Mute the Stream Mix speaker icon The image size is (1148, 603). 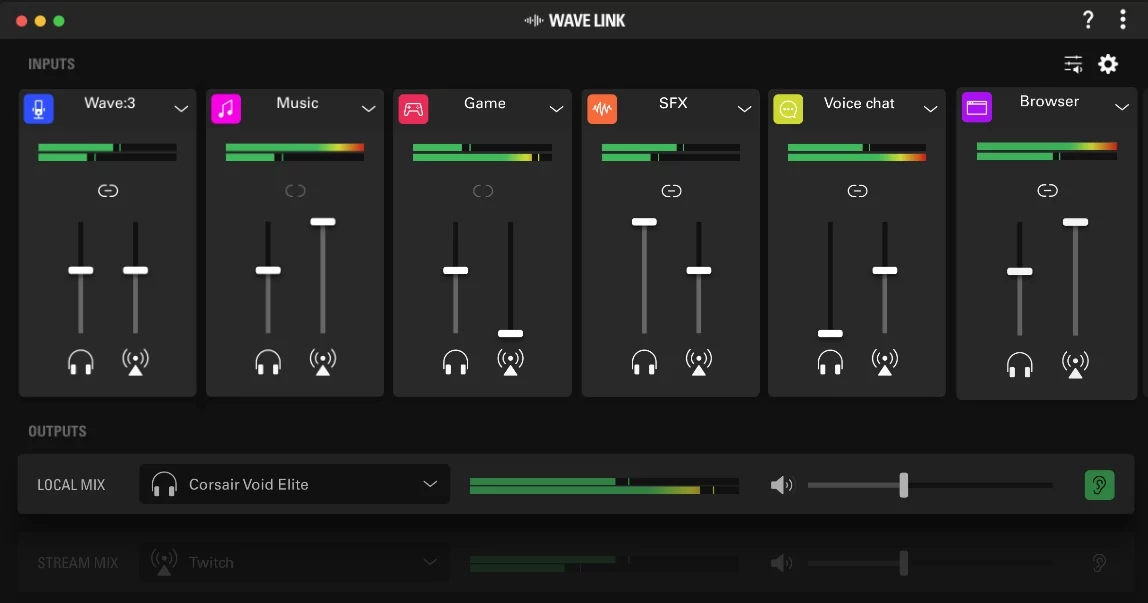781,563
